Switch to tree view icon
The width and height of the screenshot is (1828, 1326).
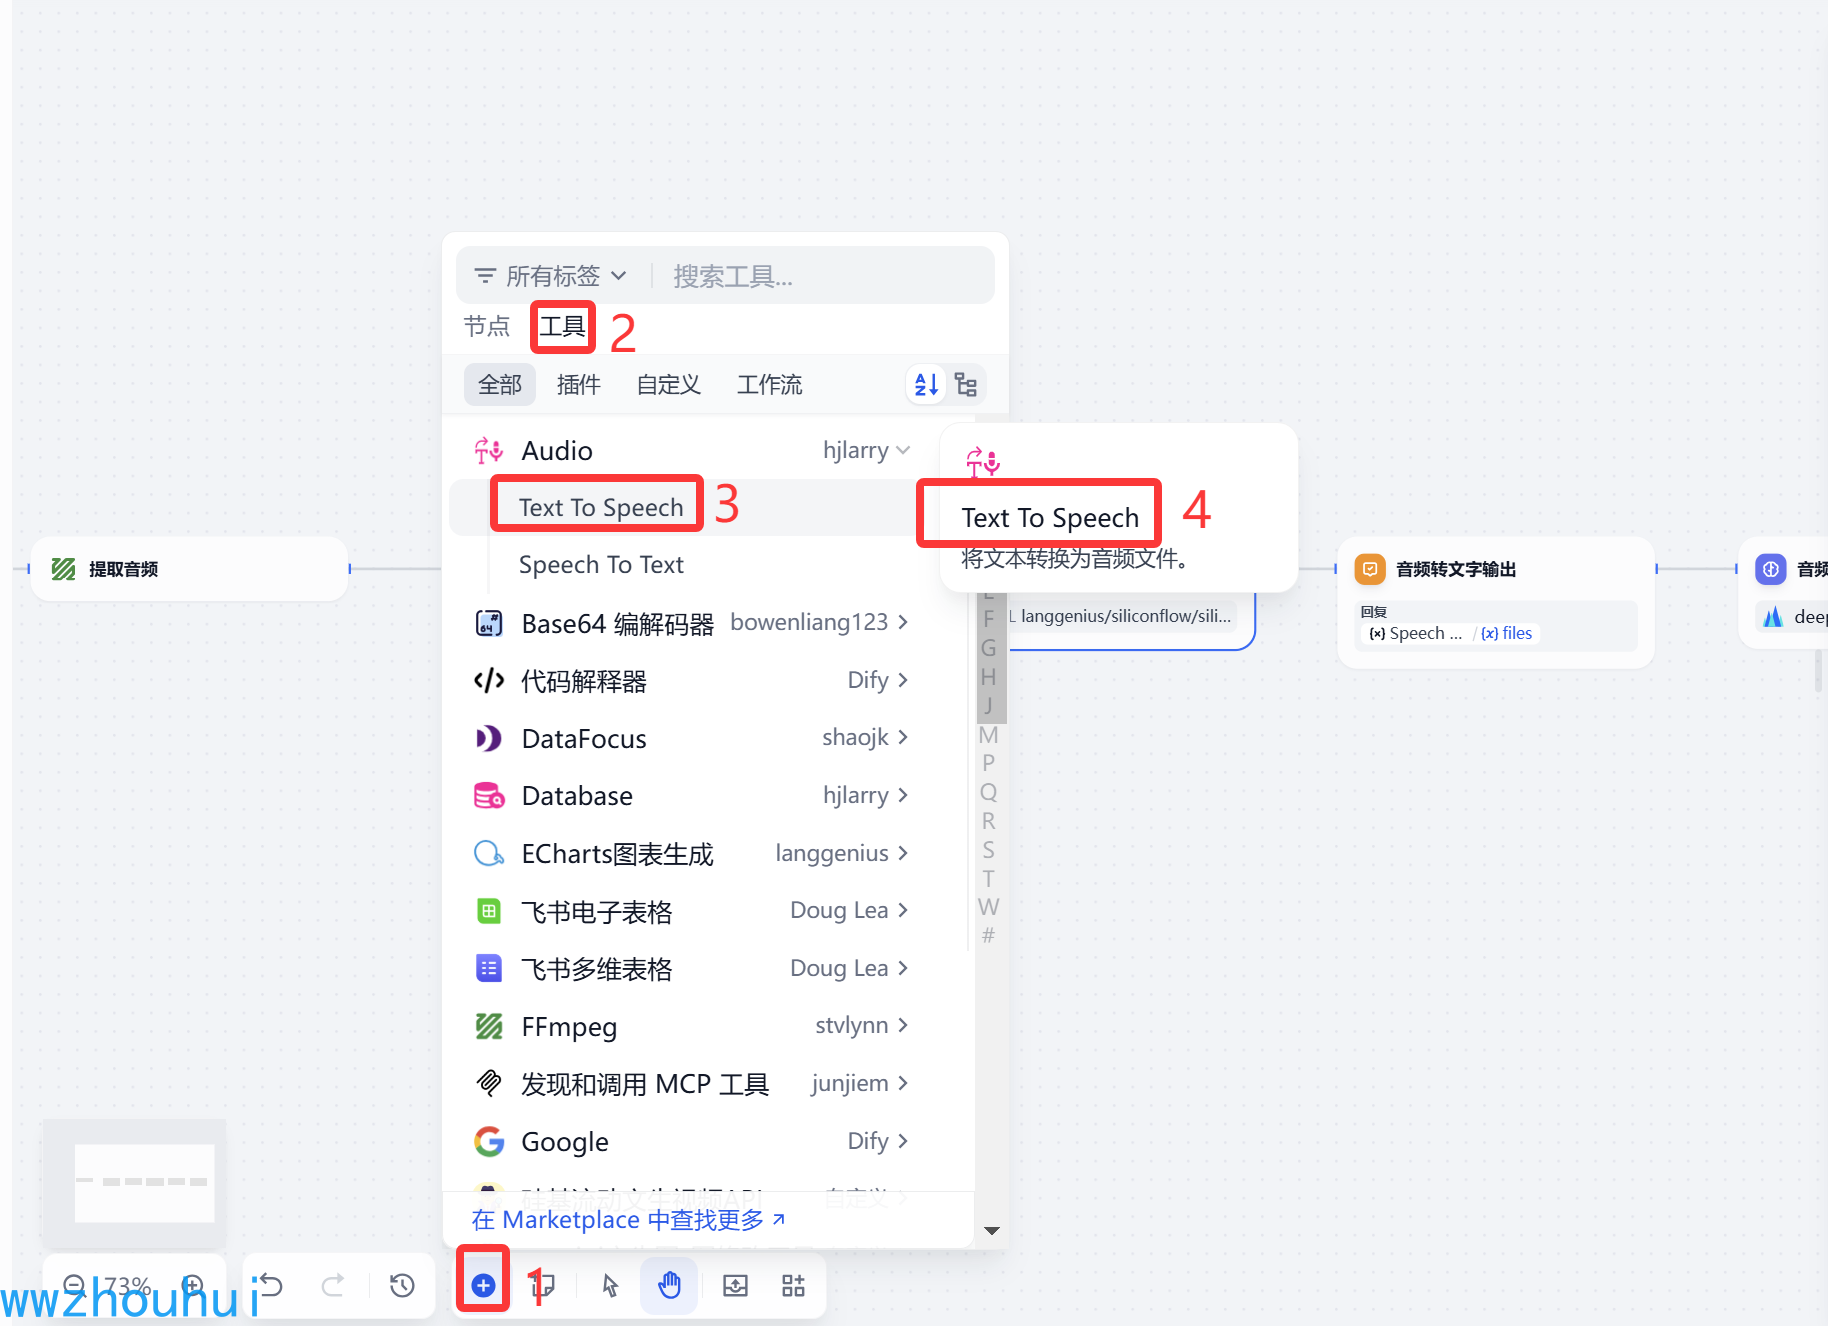pos(965,384)
